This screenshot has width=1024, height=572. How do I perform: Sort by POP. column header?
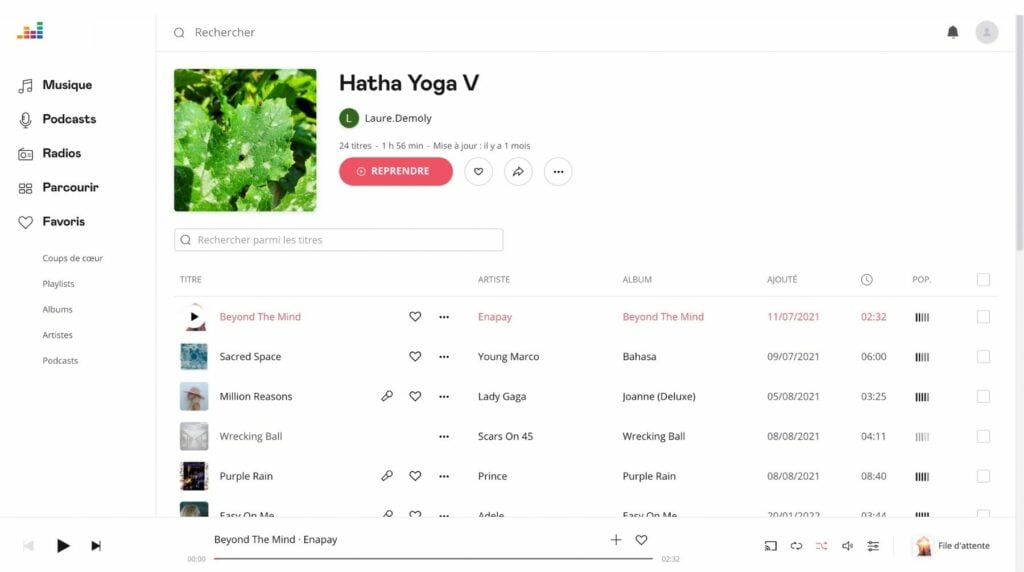coord(921,279)
